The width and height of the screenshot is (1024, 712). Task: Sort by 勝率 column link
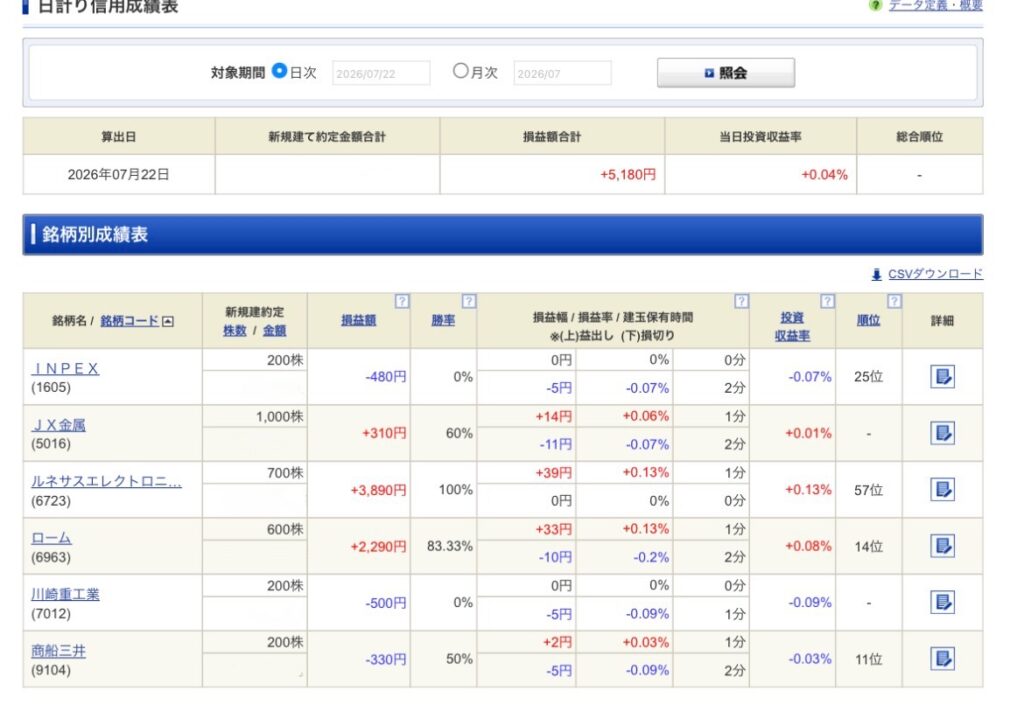click(443, 320)
